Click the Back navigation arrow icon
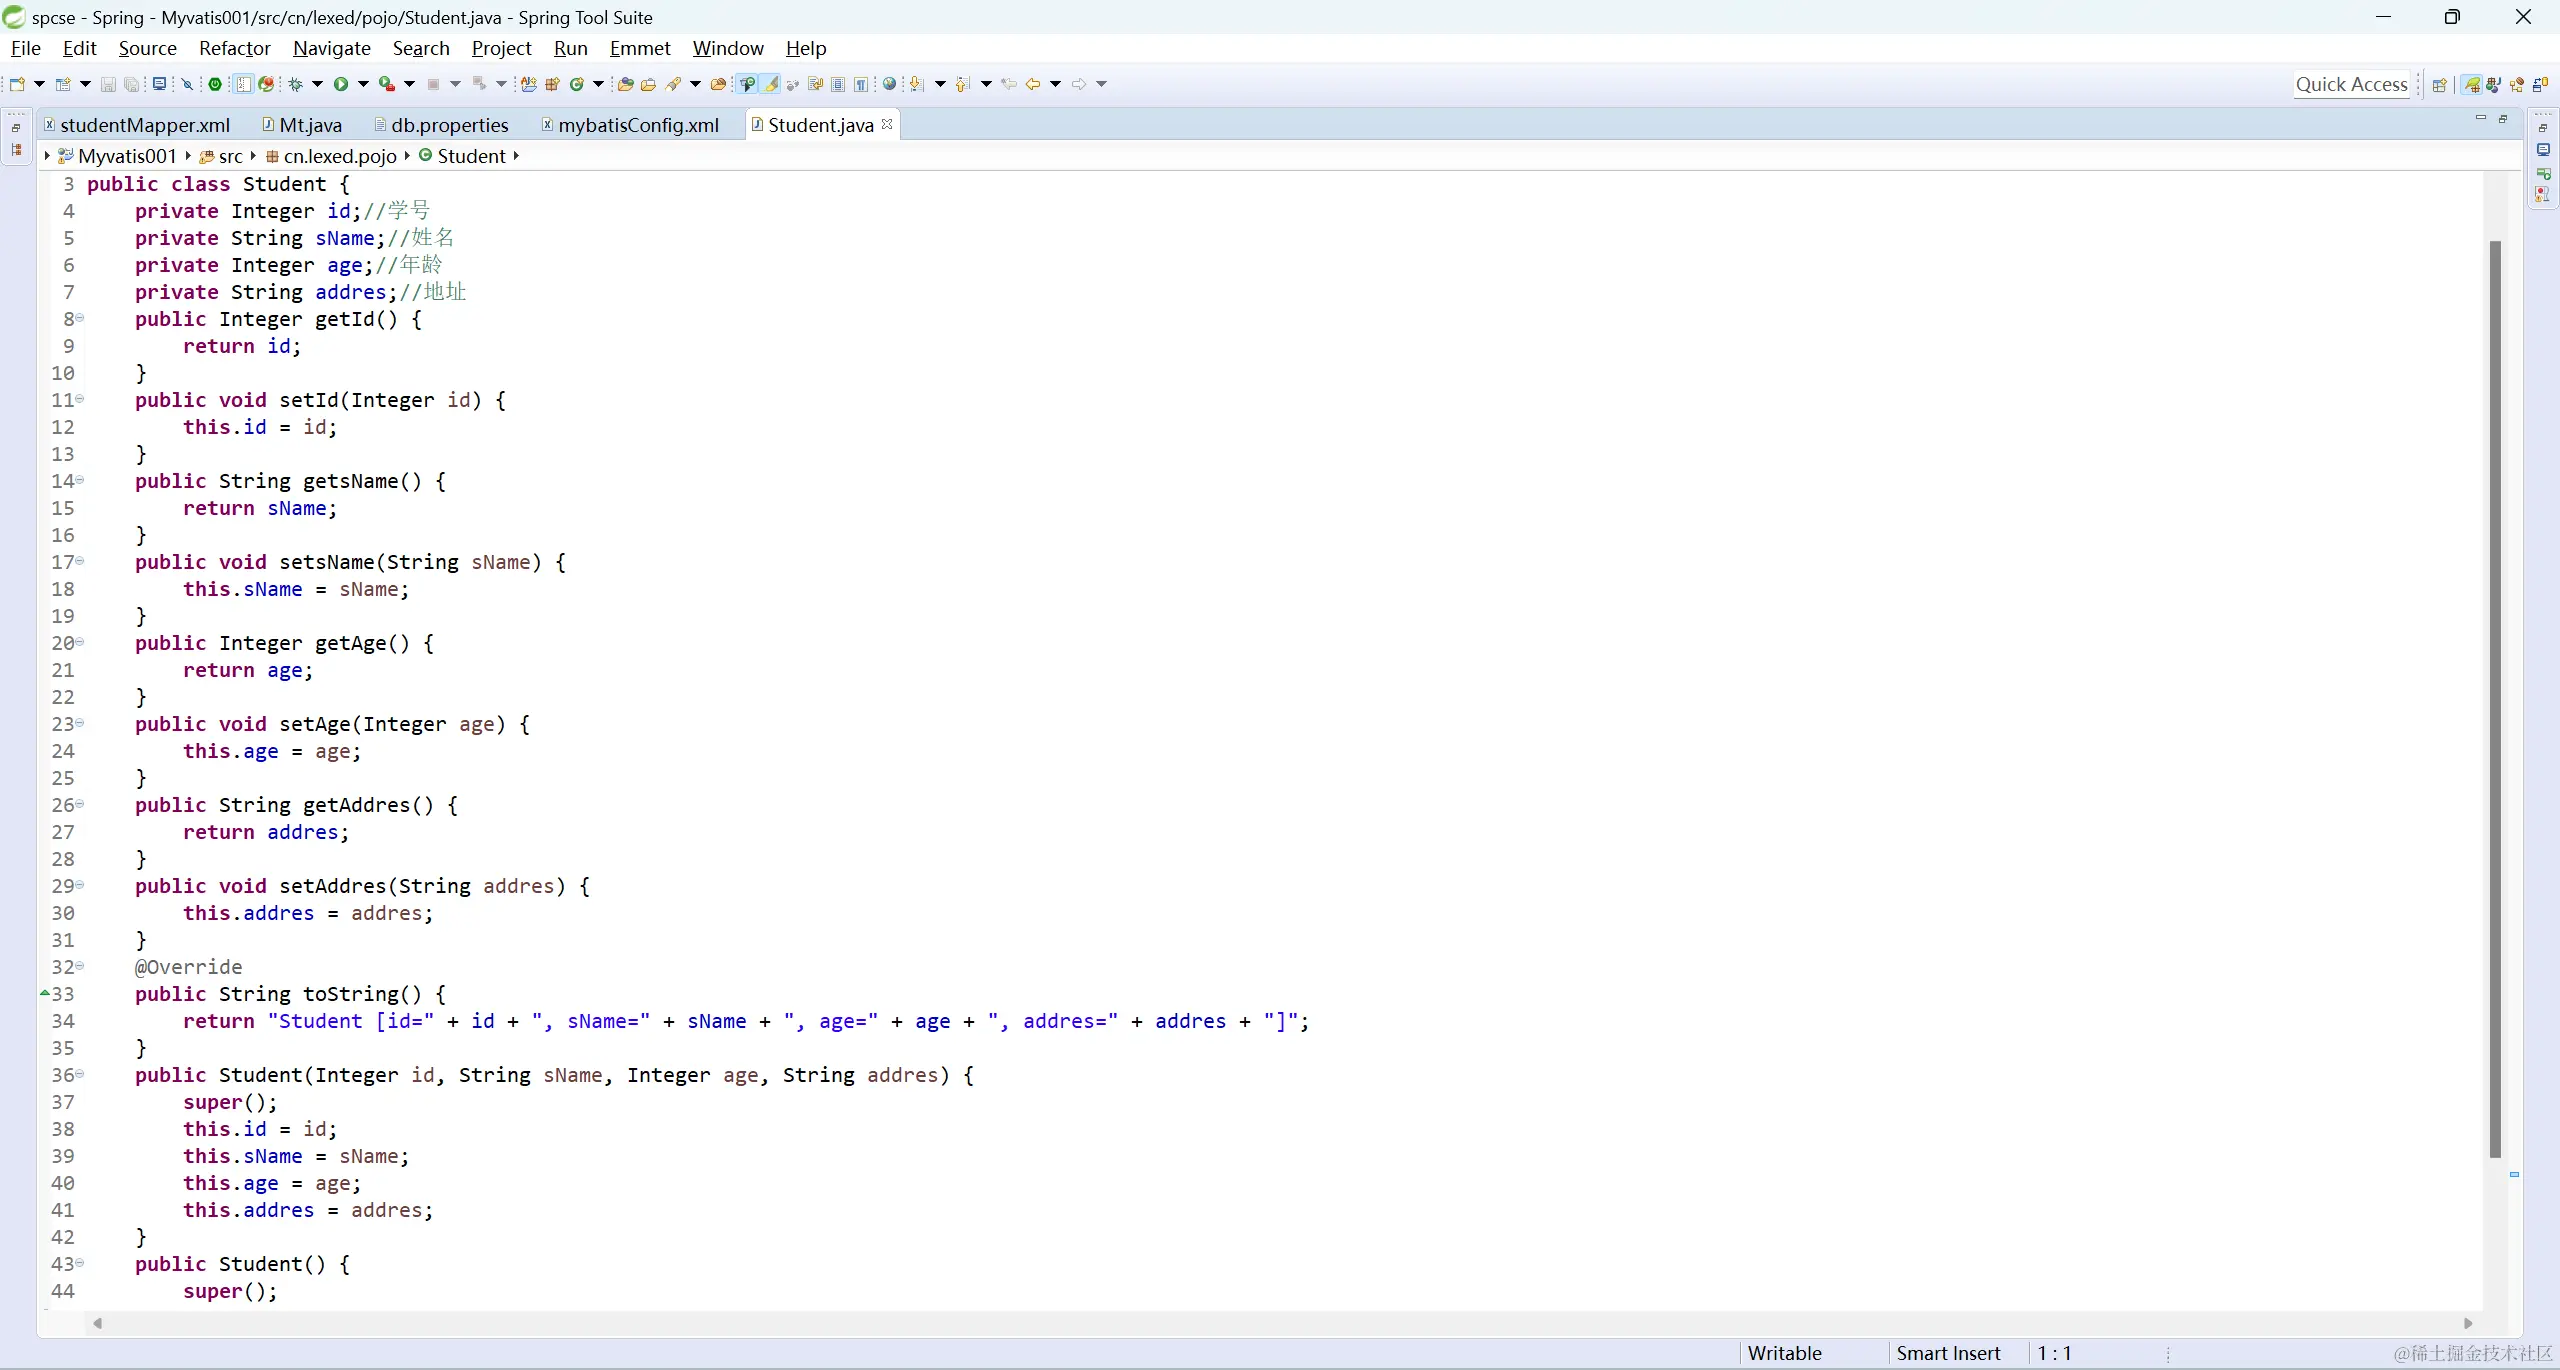This screenshot has height=1370, width=2560. click(1033, 84)
